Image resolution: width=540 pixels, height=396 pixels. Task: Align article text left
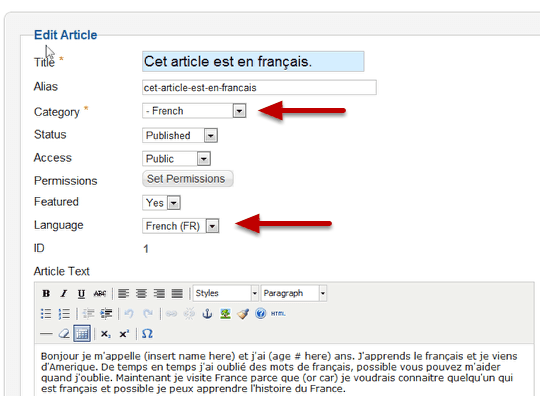(x=124, y=294)
